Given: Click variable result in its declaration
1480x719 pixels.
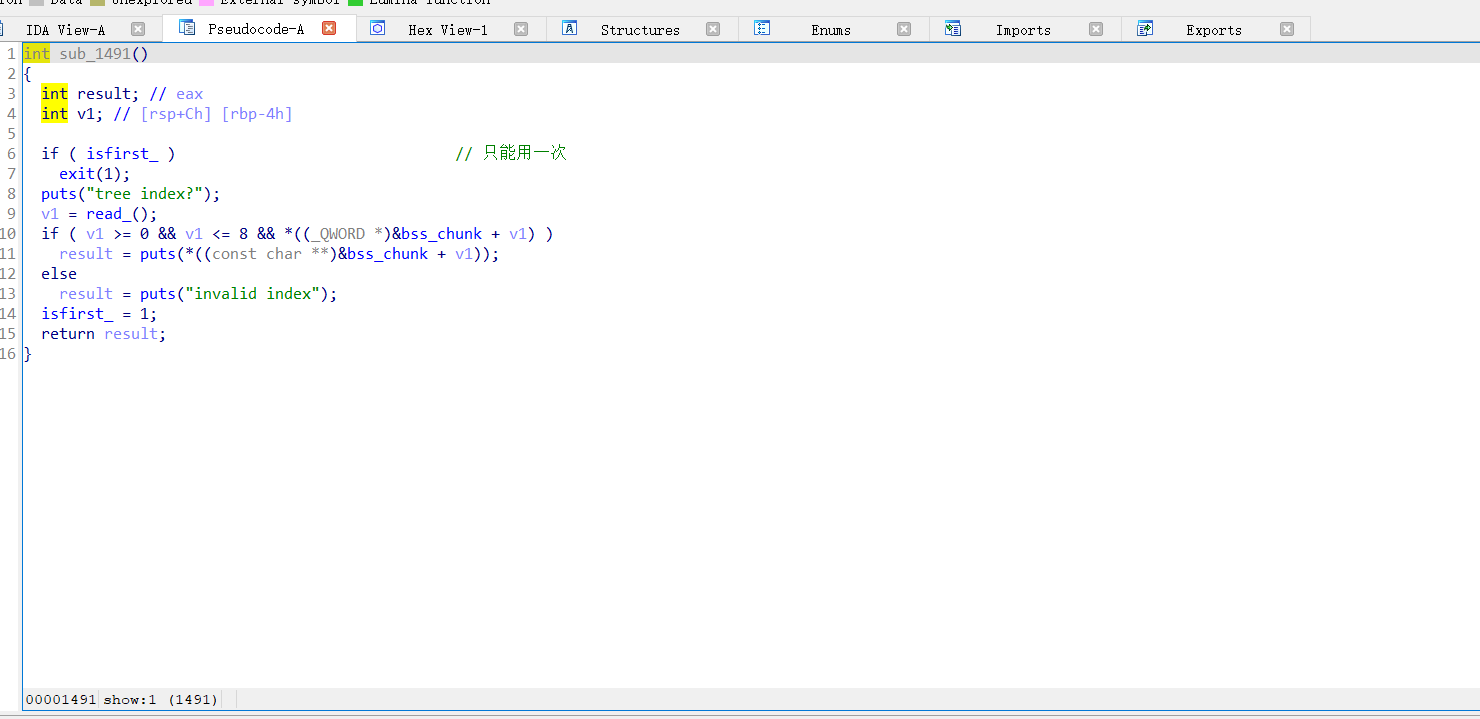Looking at the screenshot, I should click(x=104, y=94).
